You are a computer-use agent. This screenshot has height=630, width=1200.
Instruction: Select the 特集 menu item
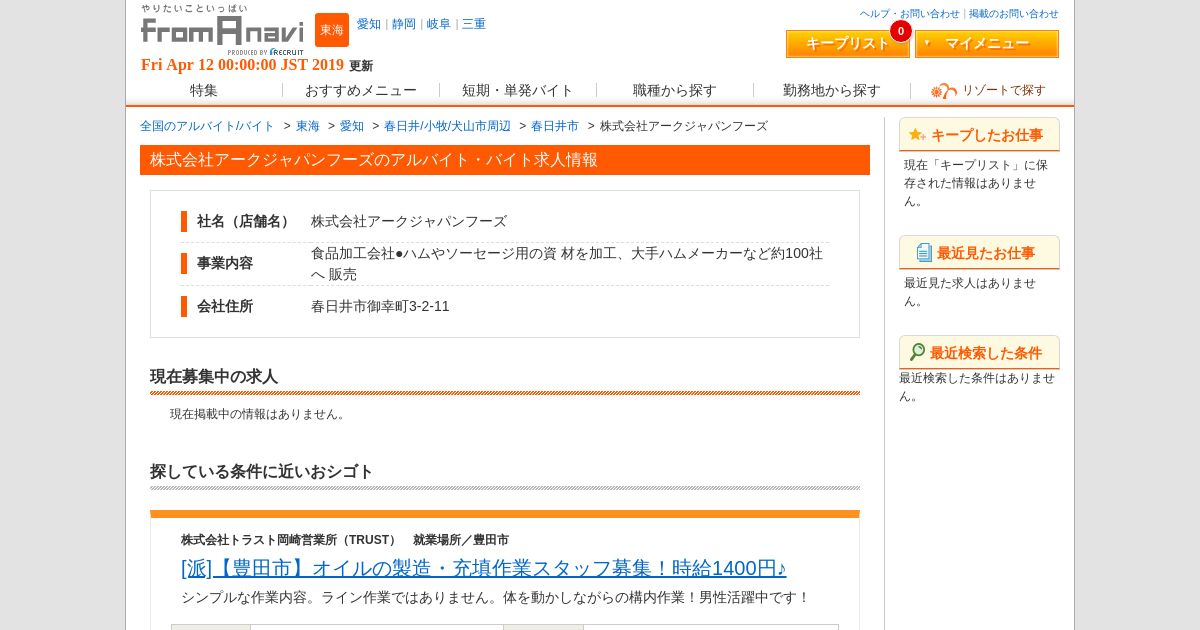coord(204,90)
